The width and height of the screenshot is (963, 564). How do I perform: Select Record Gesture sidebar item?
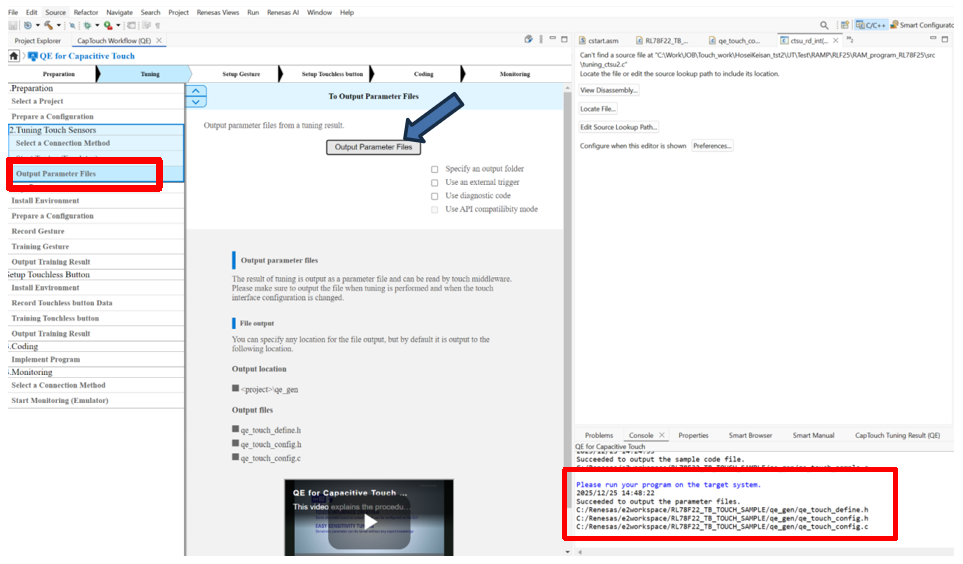click(x=96, y=232)
